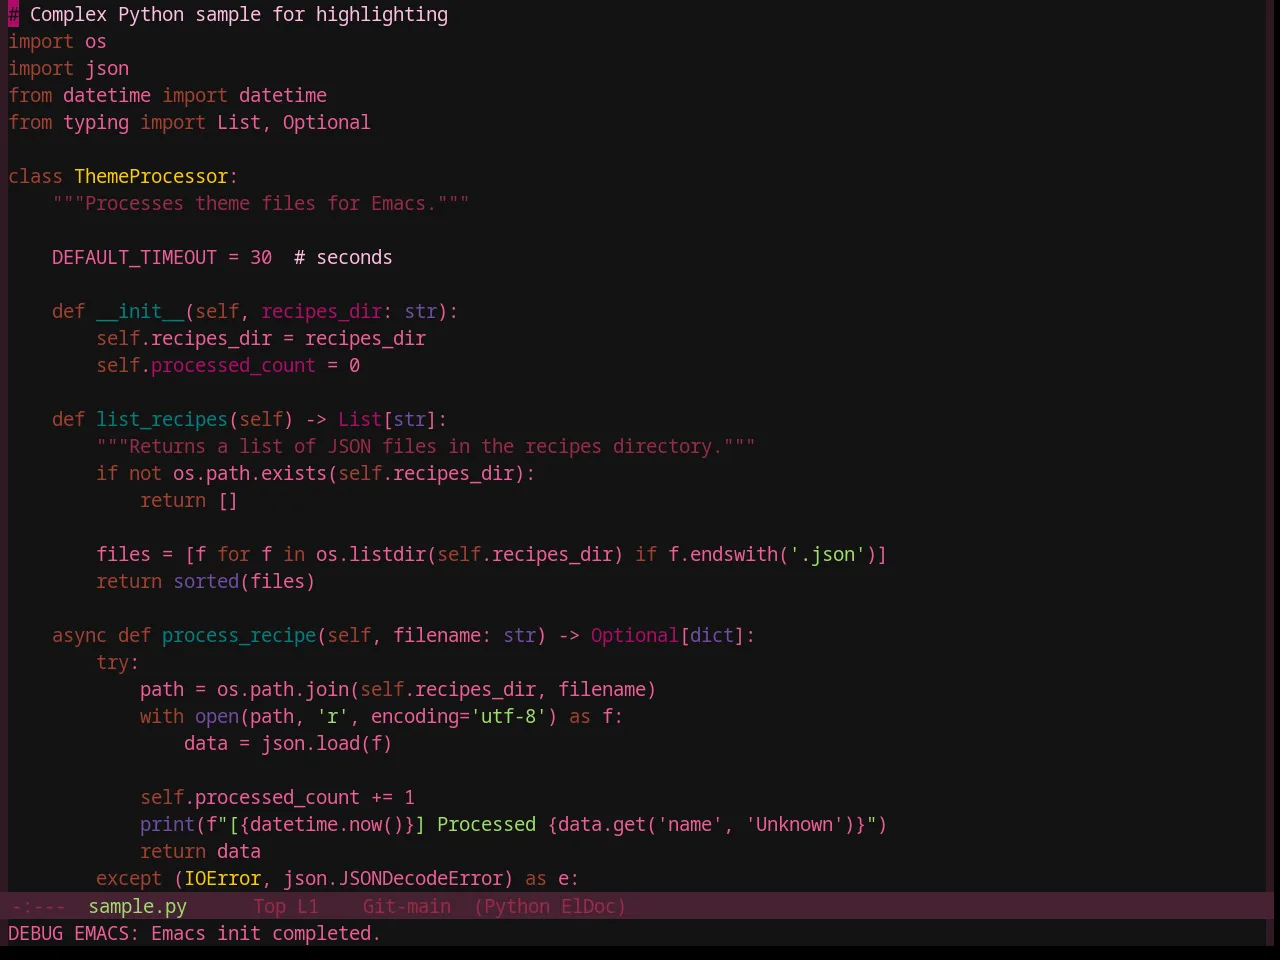The width and height of the screenshot is (1280, 960).
Task: Click the "return []" line
Action: pyautogui.click(x=189, y=500)
